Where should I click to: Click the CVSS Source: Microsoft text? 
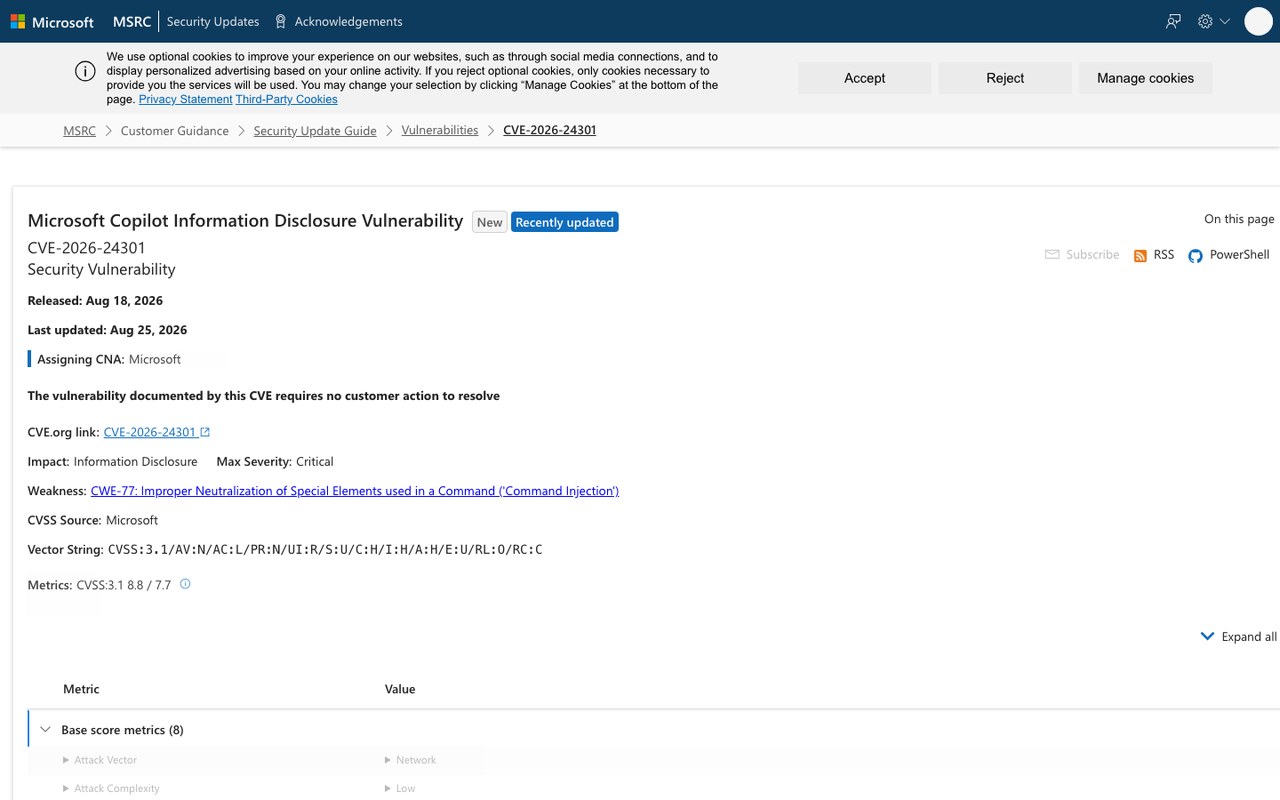pyautogui.click(x=93, y=520)
